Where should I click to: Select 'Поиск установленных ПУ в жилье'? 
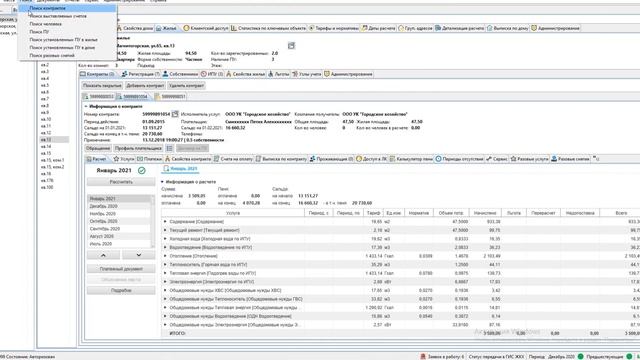67,40
